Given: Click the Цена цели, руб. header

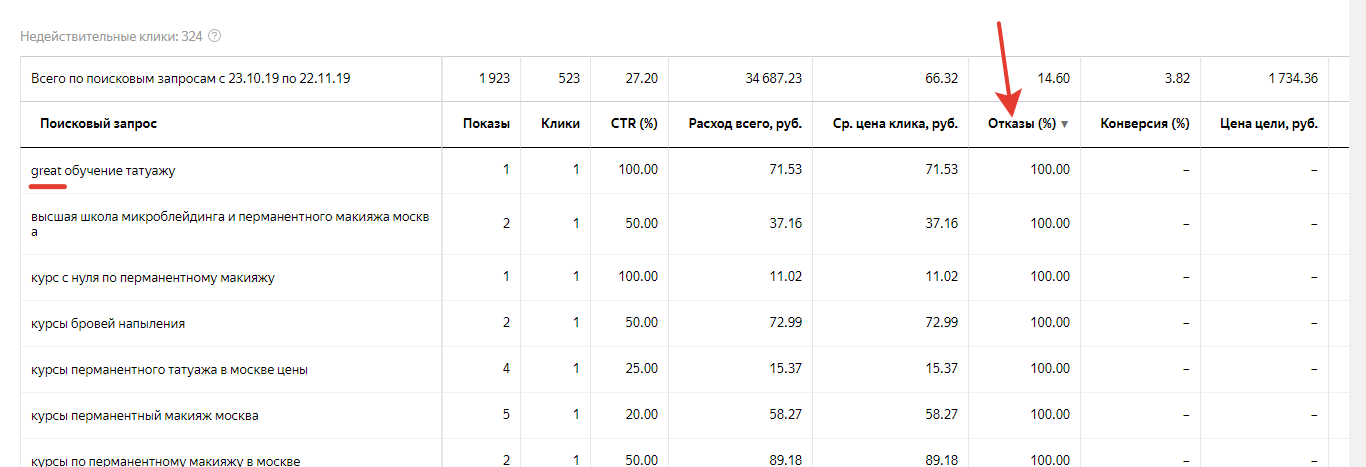Looking at the screenshot, I should pos(1269,124).
